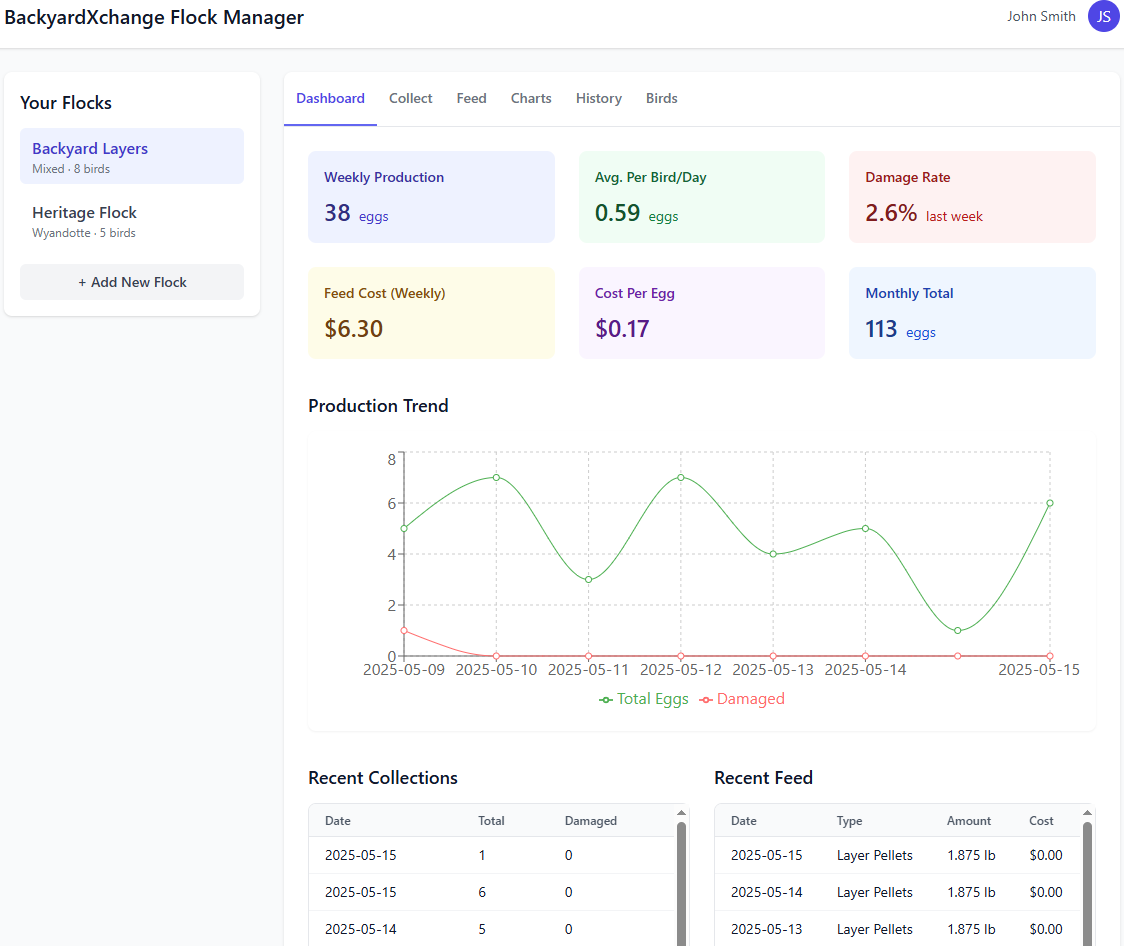Click the $6.30 feed cost value
The image size is (1124, 946).
pyautogui.click(x=353, y=329)
